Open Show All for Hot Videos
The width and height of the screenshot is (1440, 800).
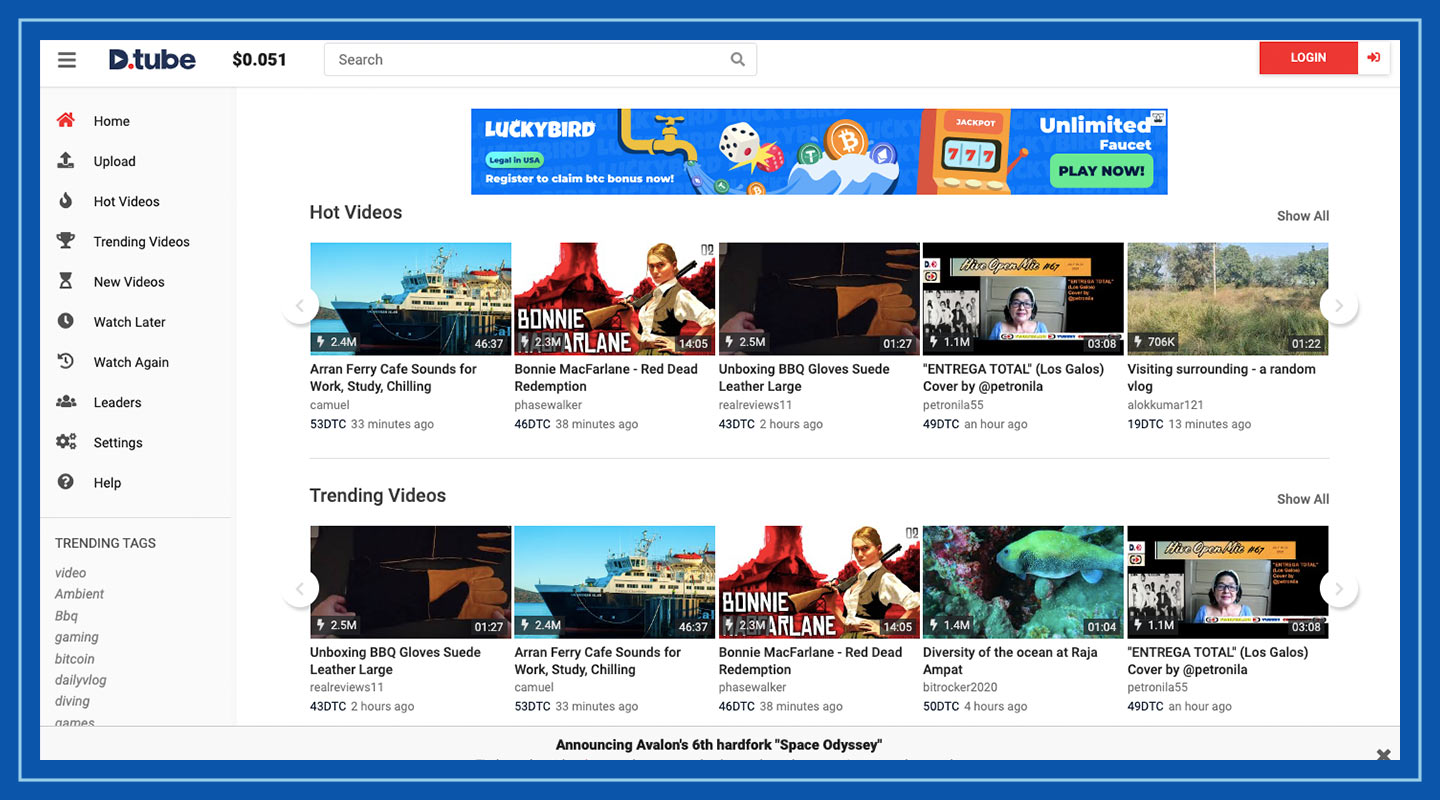point(1302,215)
